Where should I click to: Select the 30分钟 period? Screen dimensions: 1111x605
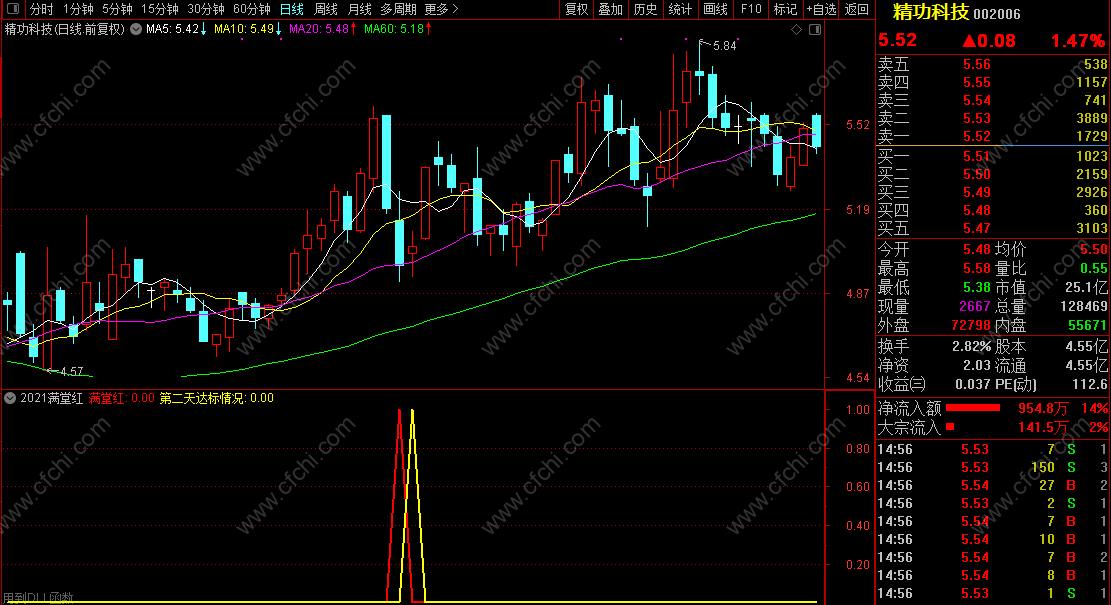click(205, 9)
